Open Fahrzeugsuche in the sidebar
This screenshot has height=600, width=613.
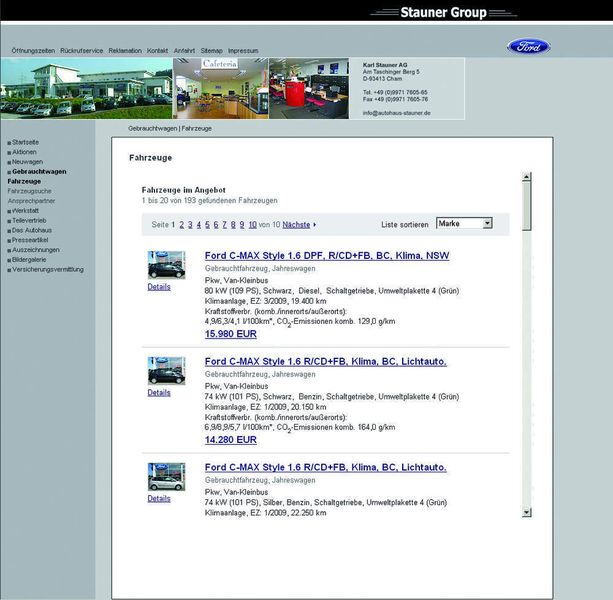coord(29,191)
